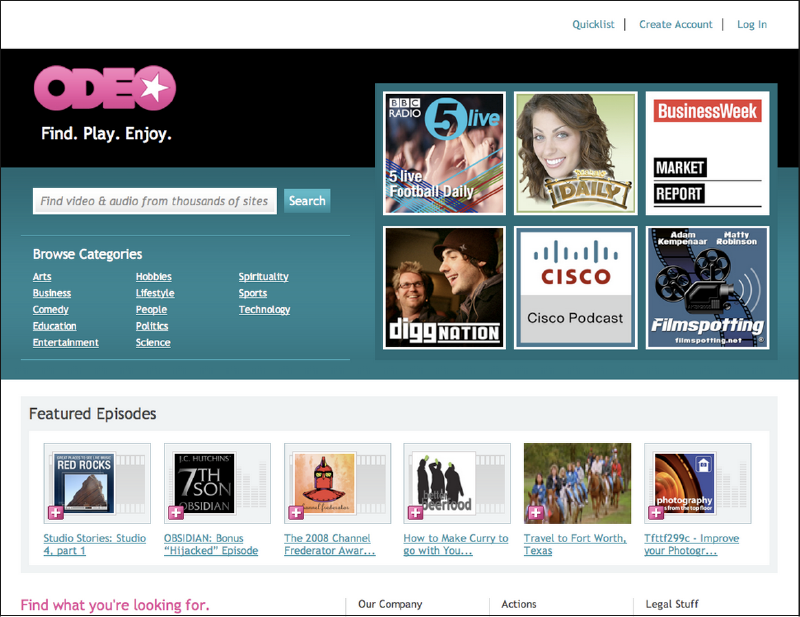Open better beerfood episode thumbnail
The width and height of the screenshot is (800, 617).
457,483
